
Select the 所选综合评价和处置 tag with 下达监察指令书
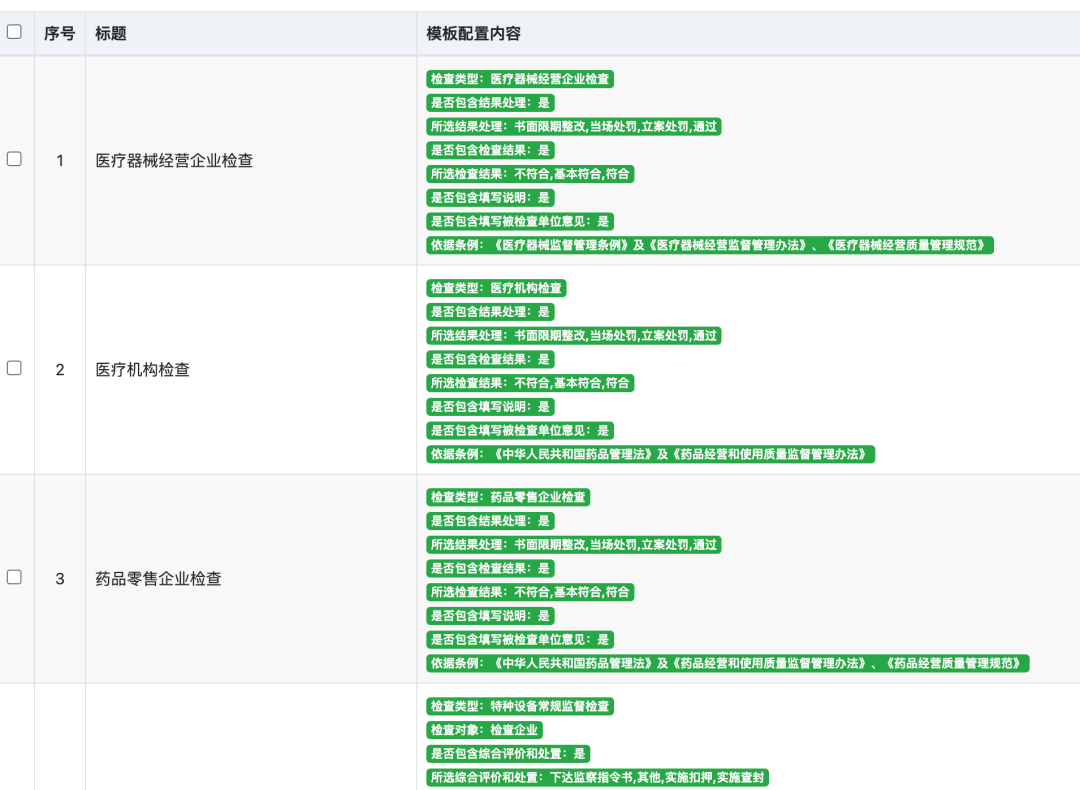[x=597, y=778]
